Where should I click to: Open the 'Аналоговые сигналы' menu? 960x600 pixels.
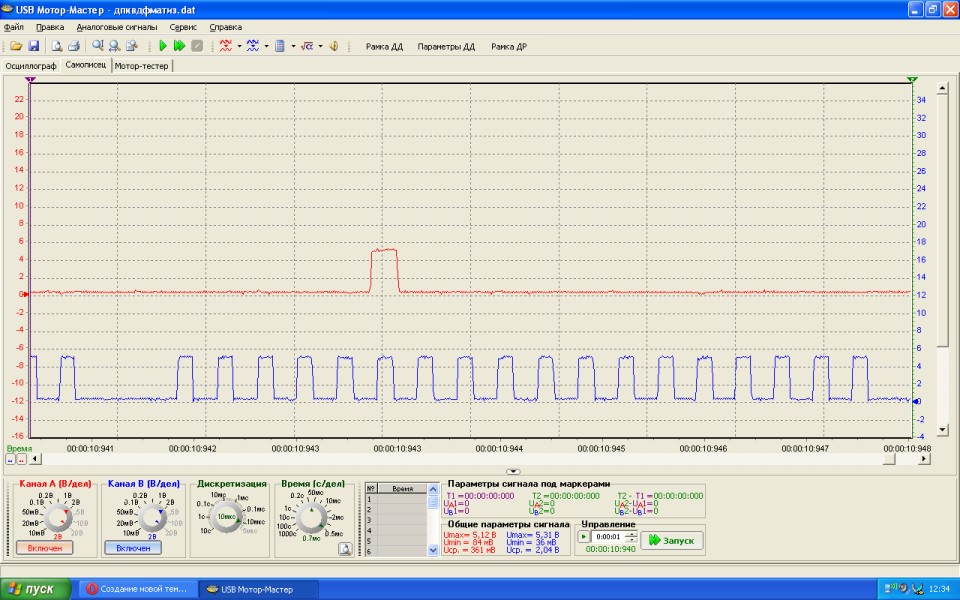click(x=117, y=27)
